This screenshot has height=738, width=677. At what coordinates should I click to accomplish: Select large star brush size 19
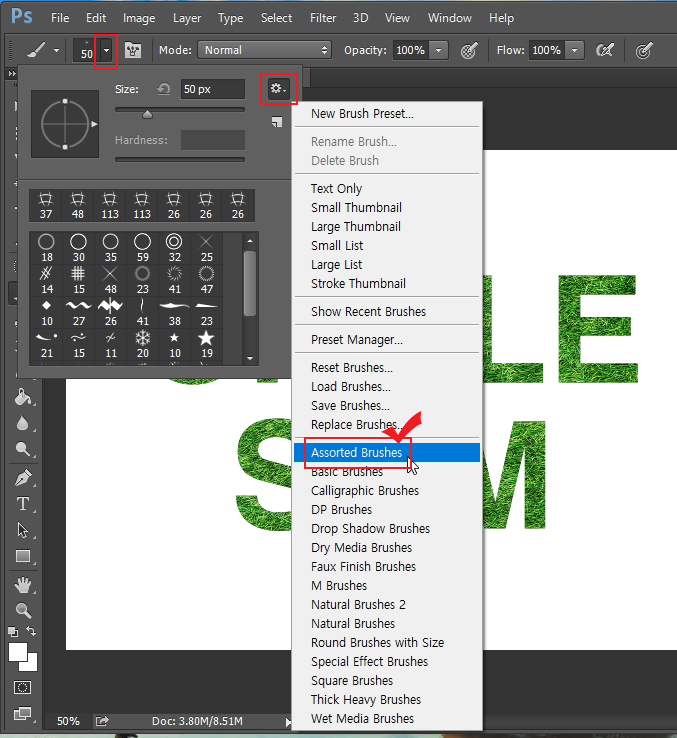[x=207, y=344]
